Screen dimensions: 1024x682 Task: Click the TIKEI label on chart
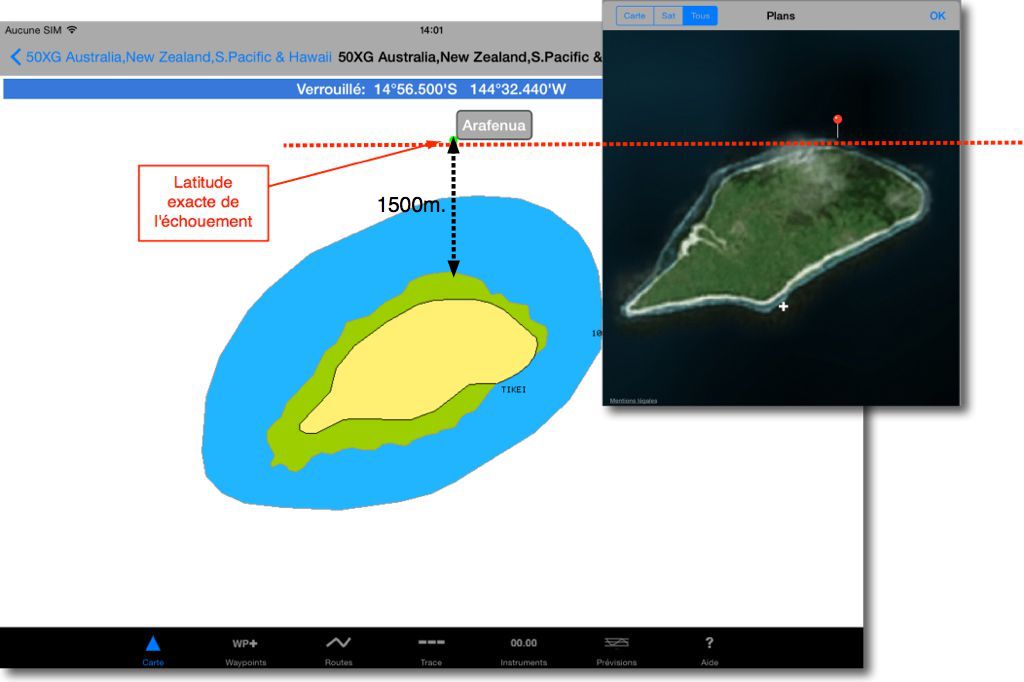(x=513, y=389)
